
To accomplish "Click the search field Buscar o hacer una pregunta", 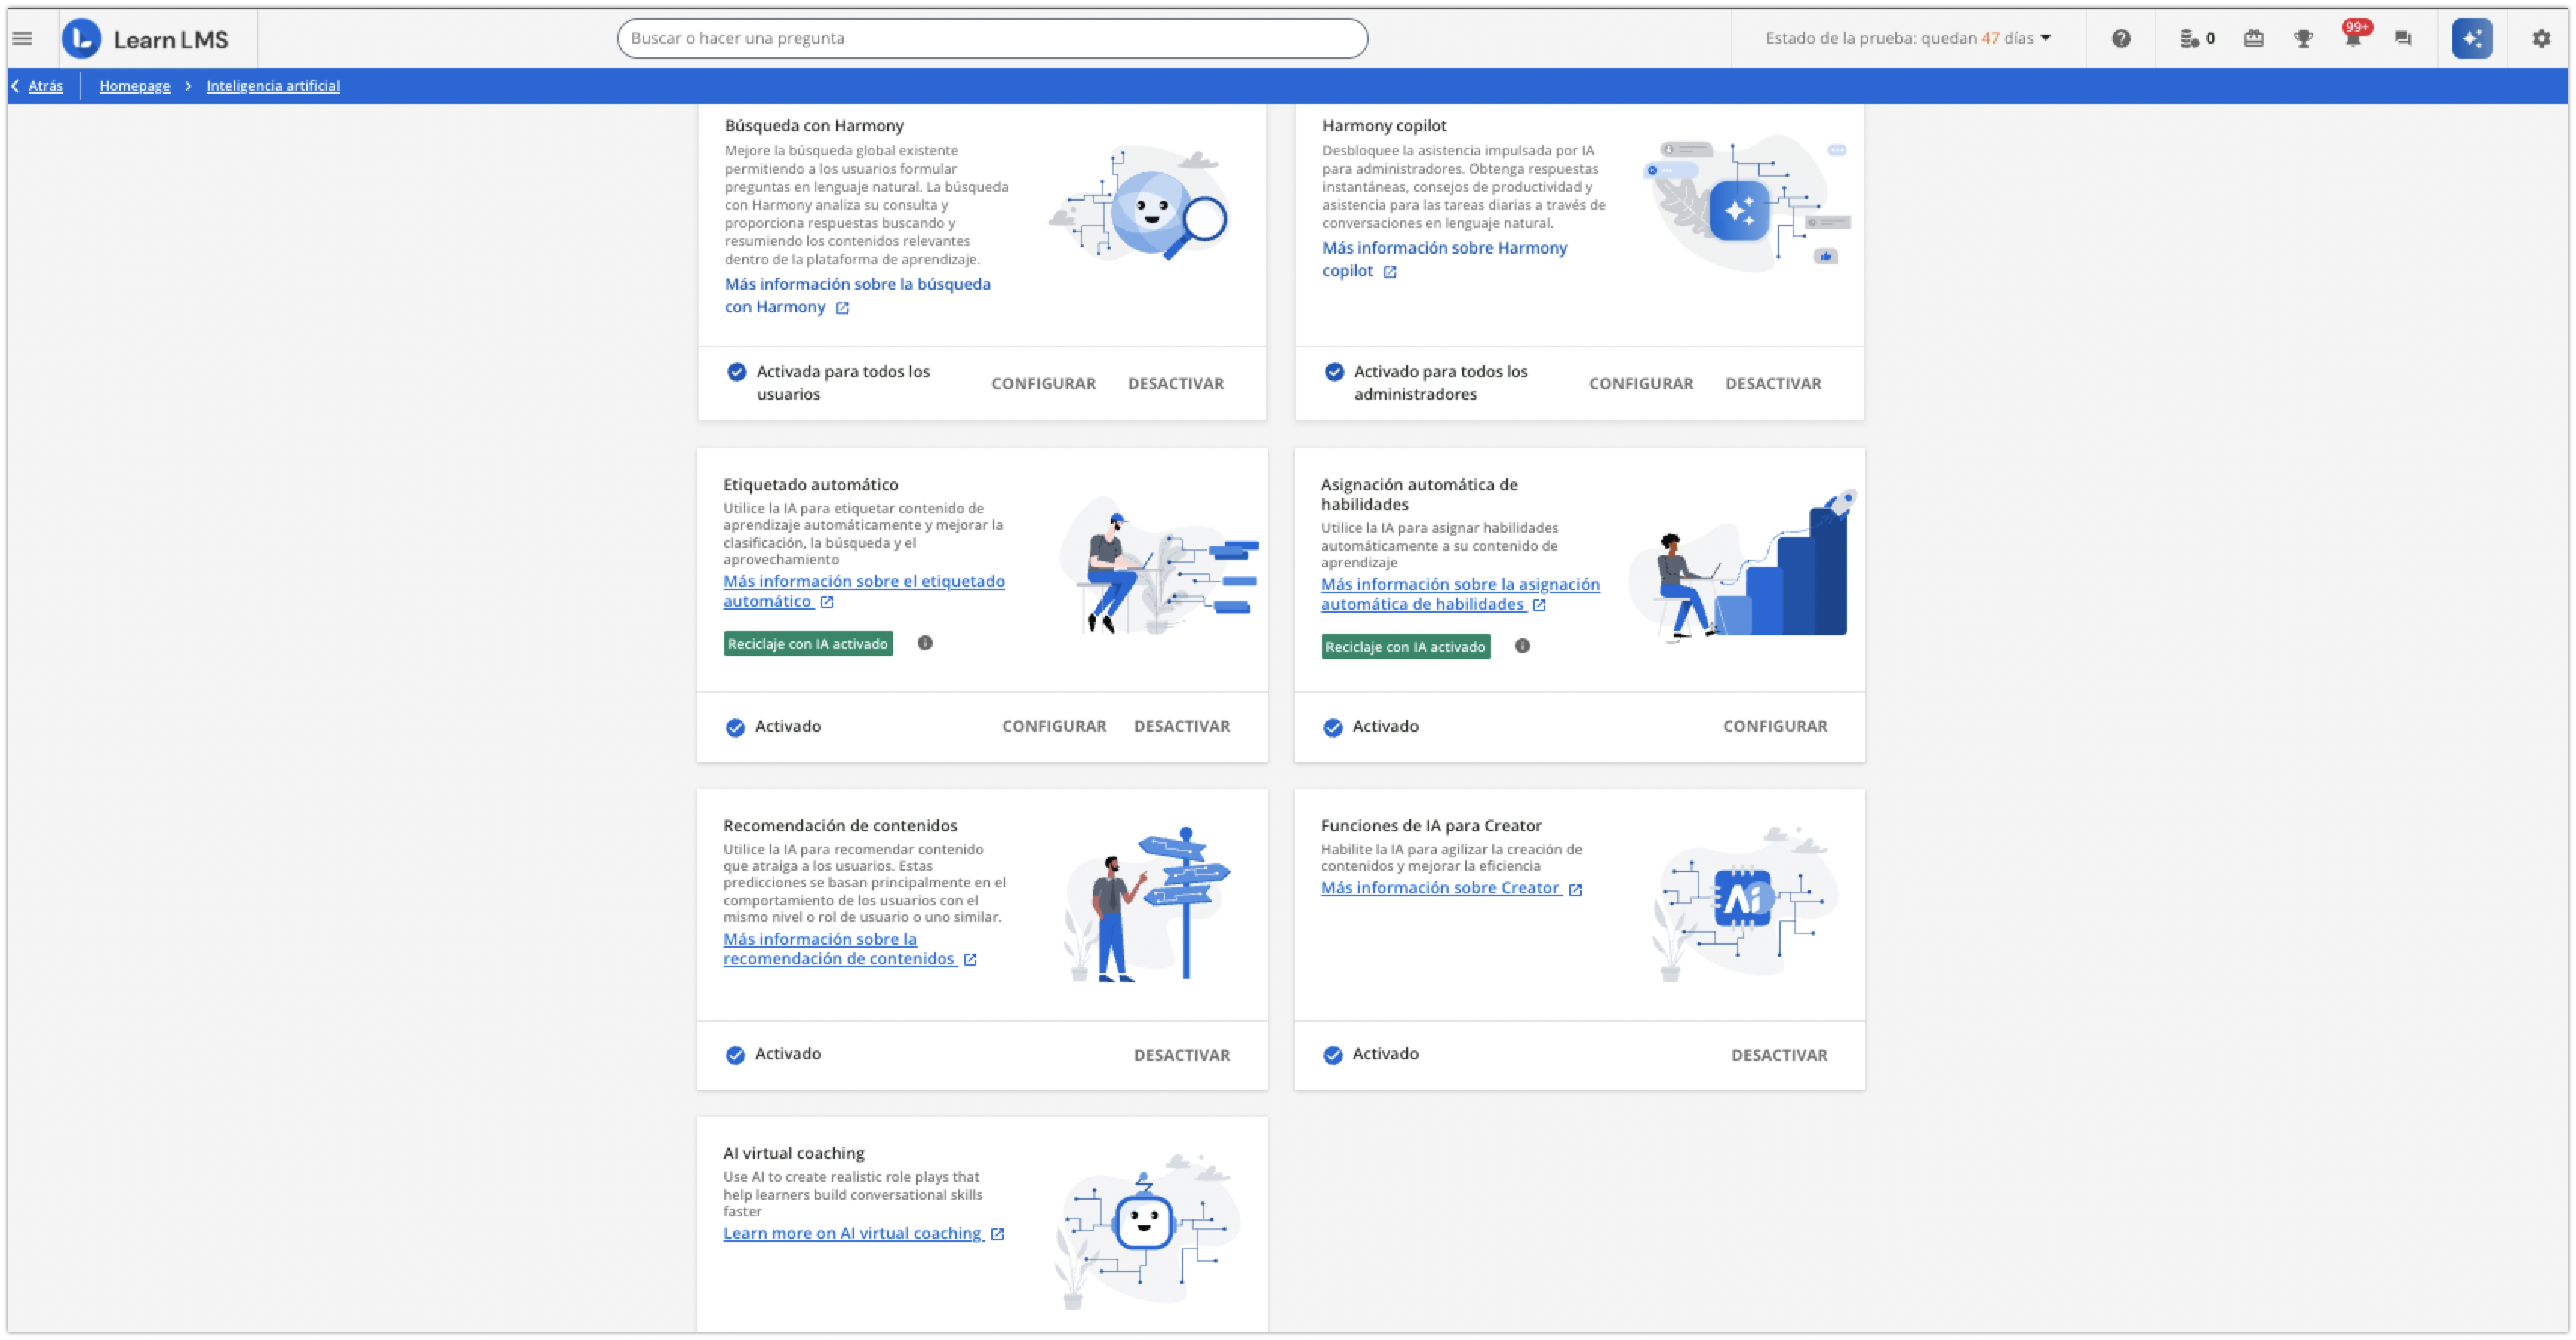I will 992,38.
